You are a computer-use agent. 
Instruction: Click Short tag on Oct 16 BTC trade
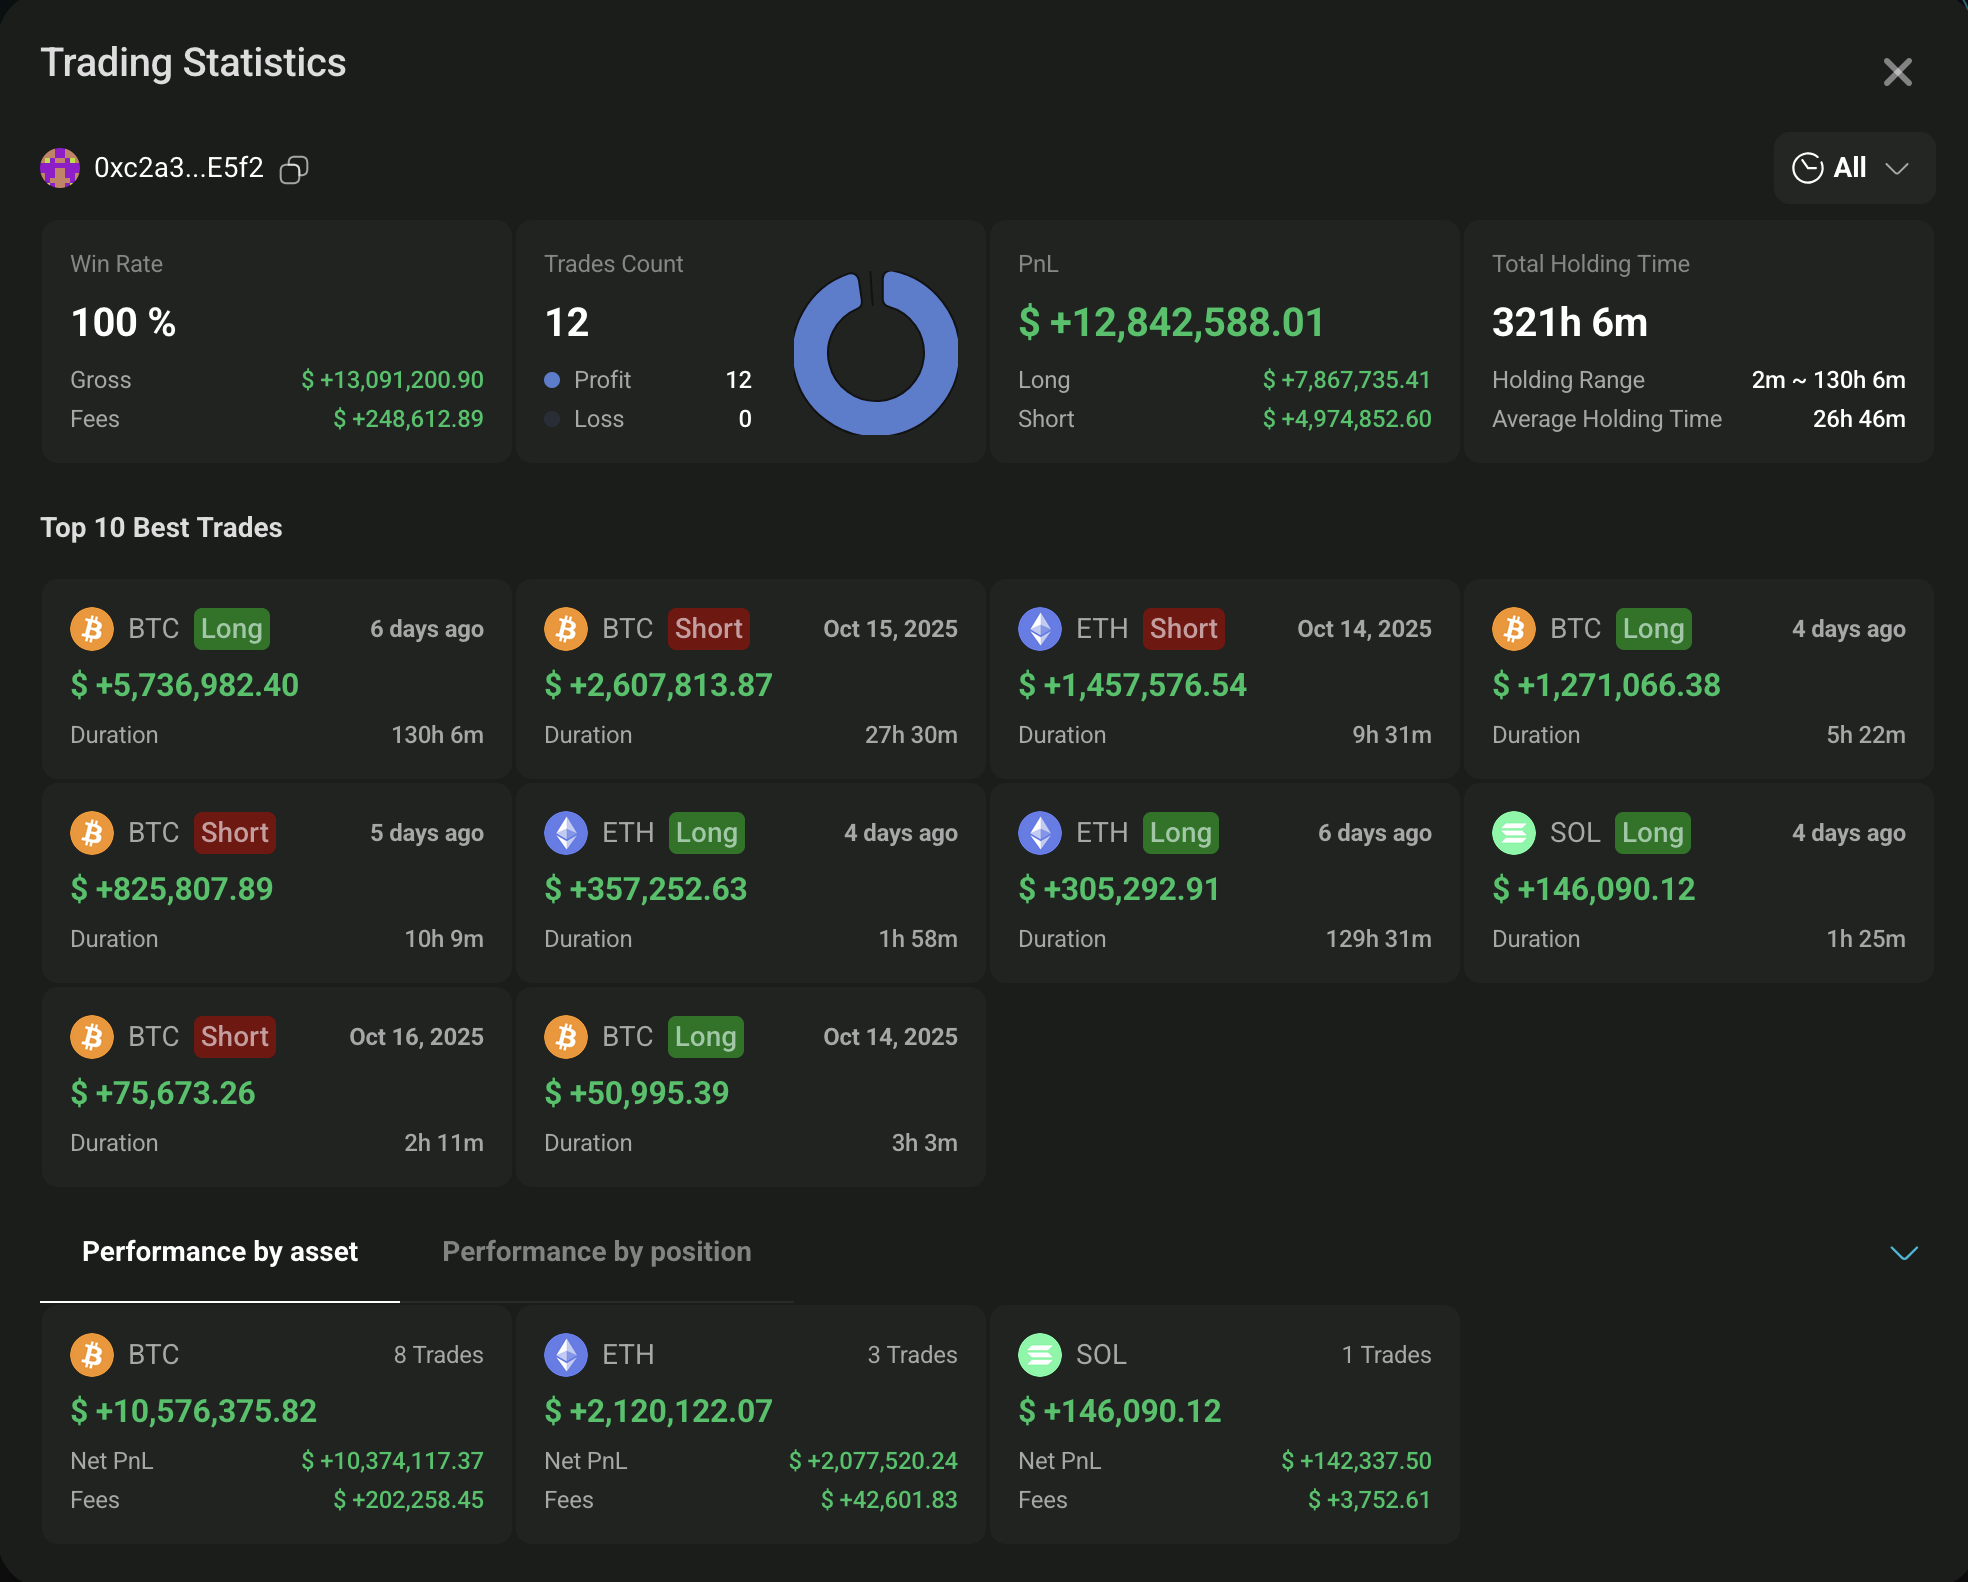pyautogui.click(x=234, y=1037)
